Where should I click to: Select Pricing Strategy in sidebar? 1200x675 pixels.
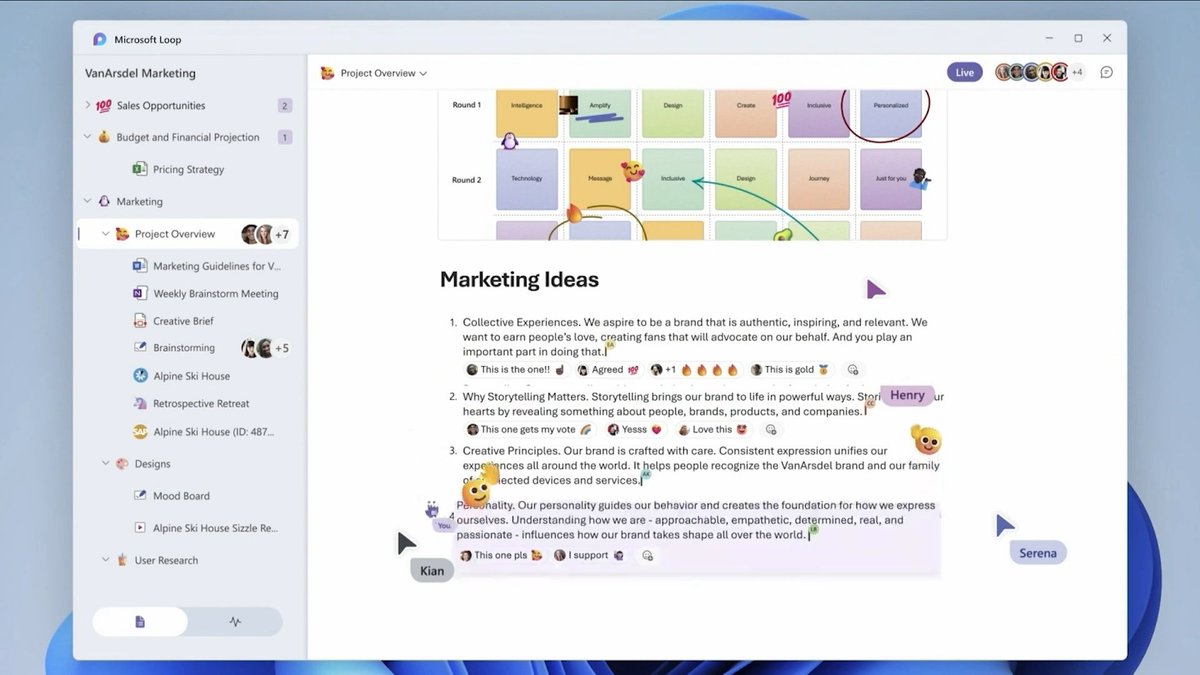pos(189,170)
